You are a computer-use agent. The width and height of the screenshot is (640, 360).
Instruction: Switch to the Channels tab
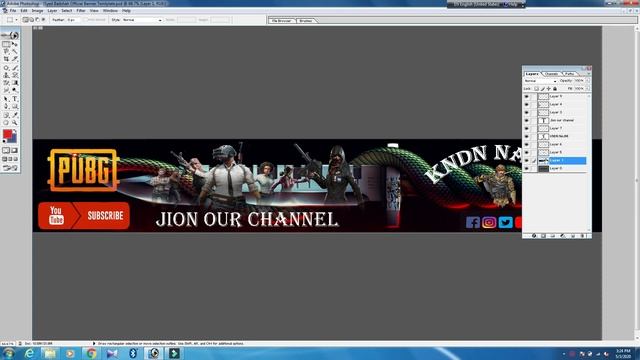point(551,74)
